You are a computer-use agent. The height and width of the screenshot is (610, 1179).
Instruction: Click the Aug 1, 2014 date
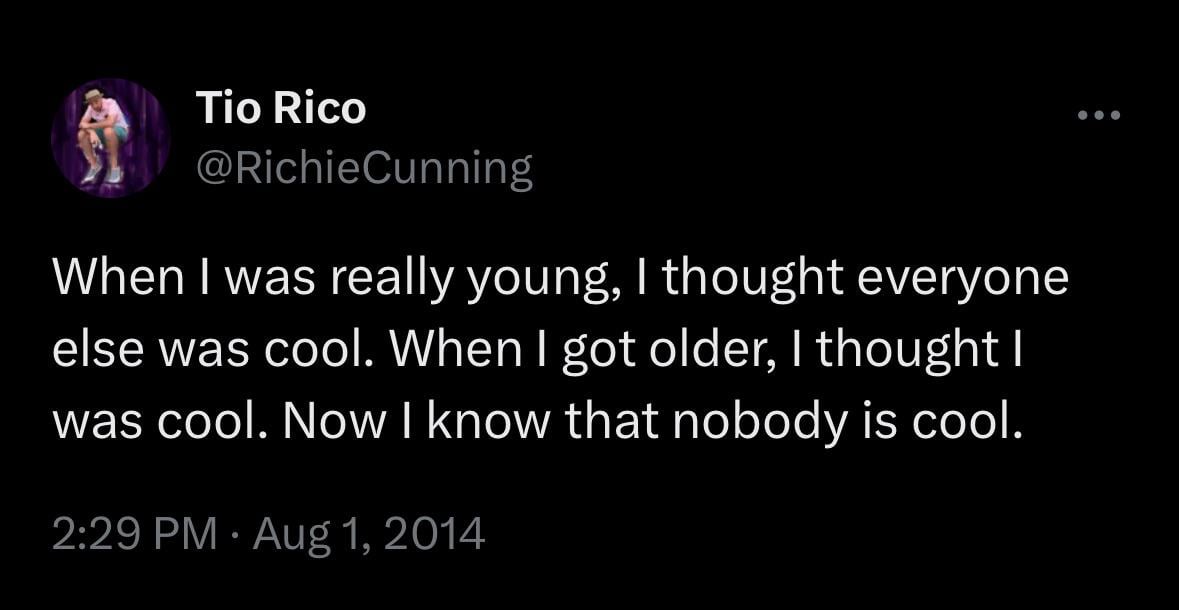pos(369,533)
